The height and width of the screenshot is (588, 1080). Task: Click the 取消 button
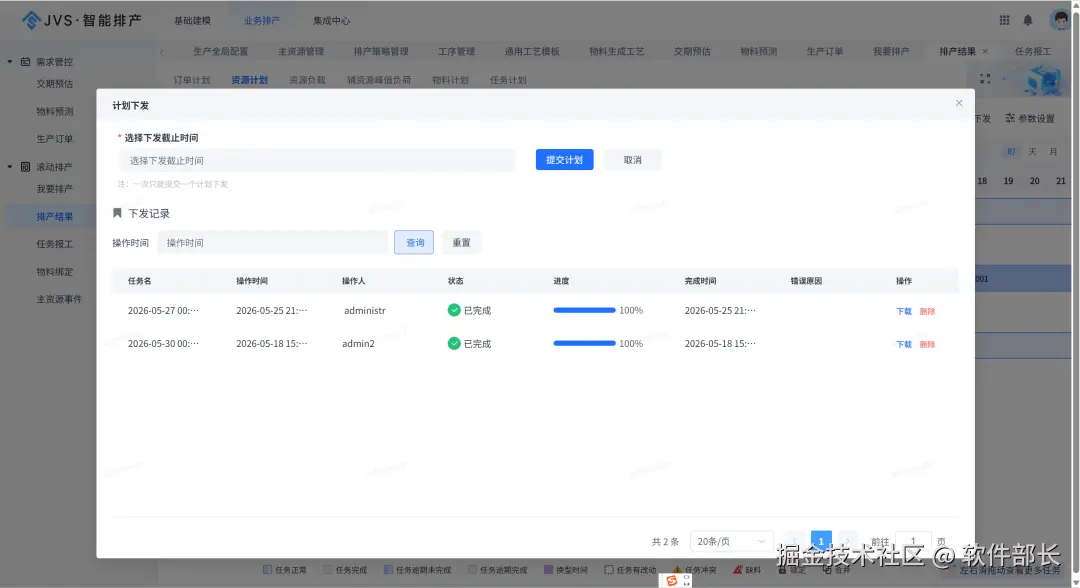[x=632, y=160]
